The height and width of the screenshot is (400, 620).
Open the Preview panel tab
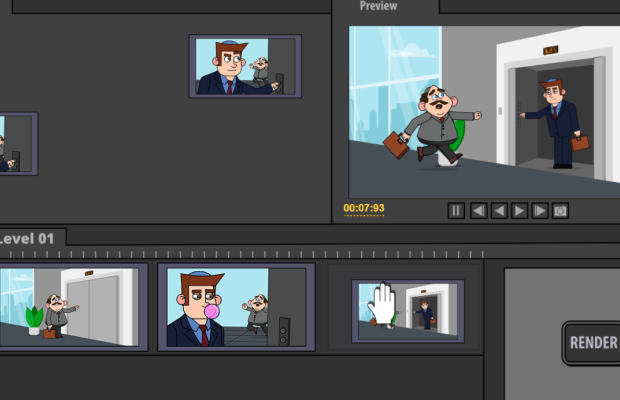(378, 6)
